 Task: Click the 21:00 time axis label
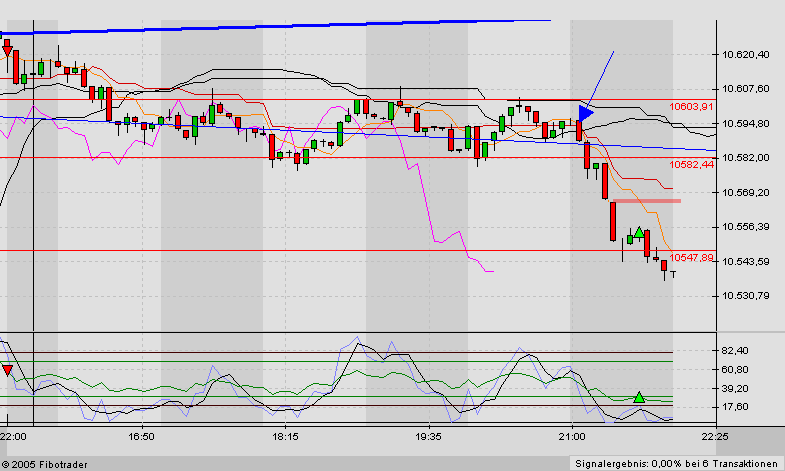pos(572,437)
